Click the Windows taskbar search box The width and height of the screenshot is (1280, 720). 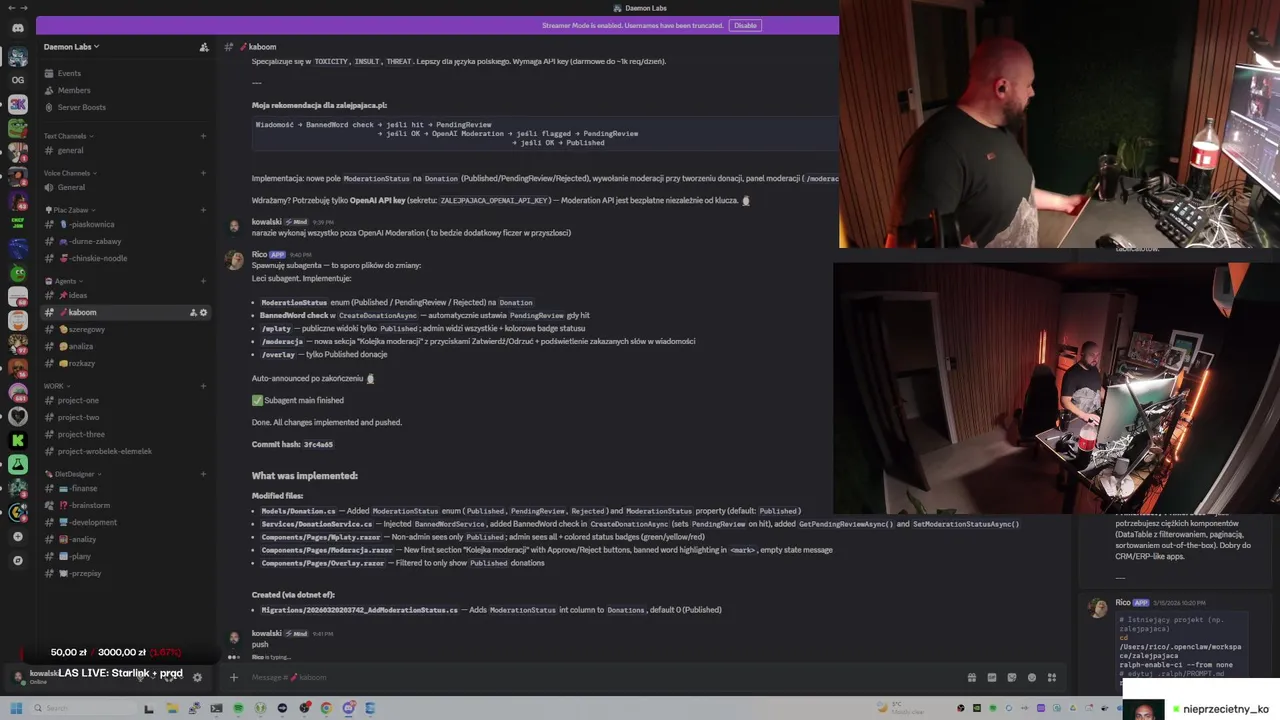(84, 708)
